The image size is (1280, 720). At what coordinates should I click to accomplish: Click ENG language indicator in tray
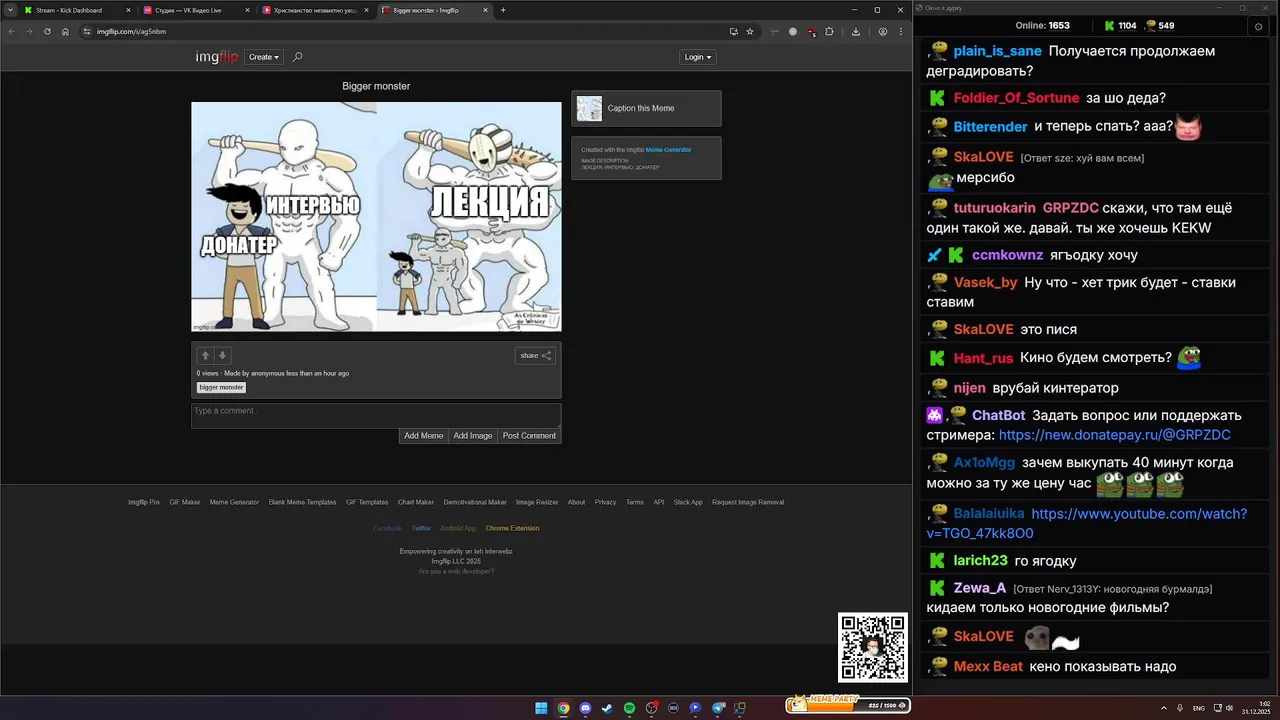(1199, 708)
